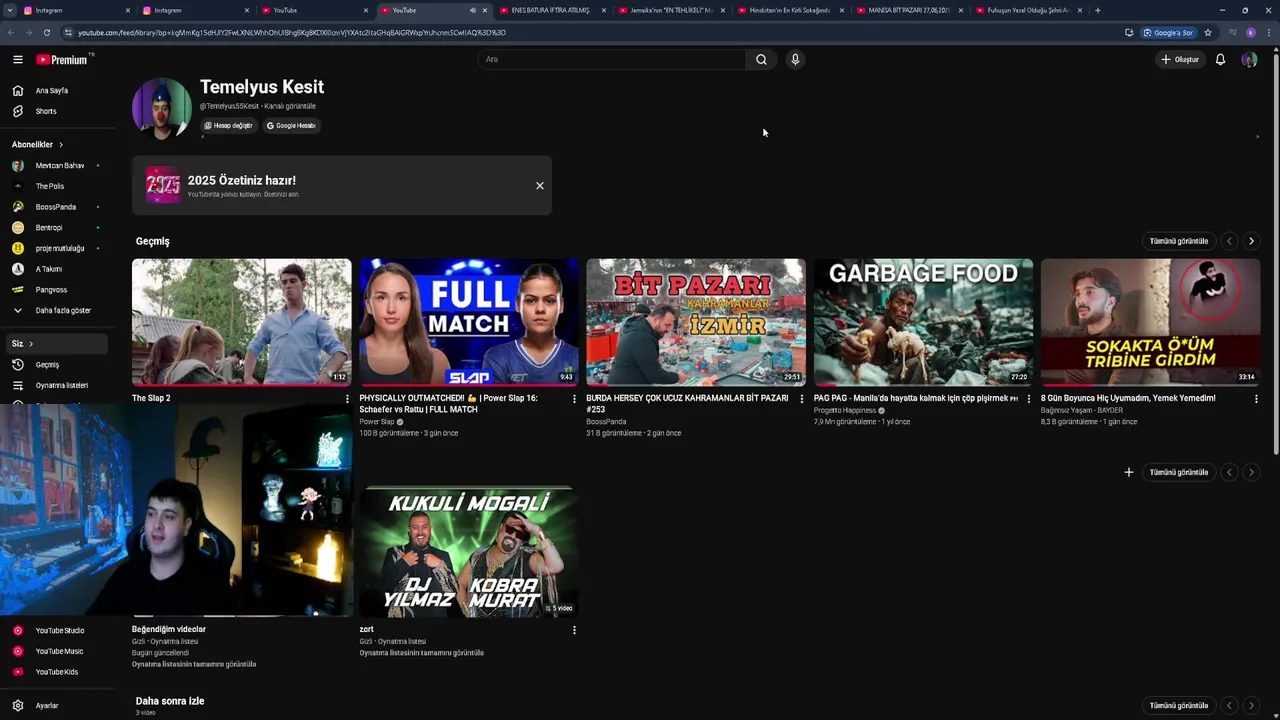The image size is (1280, 720).
Task: Click the browser address bar URL
Action: coord(292,32)
